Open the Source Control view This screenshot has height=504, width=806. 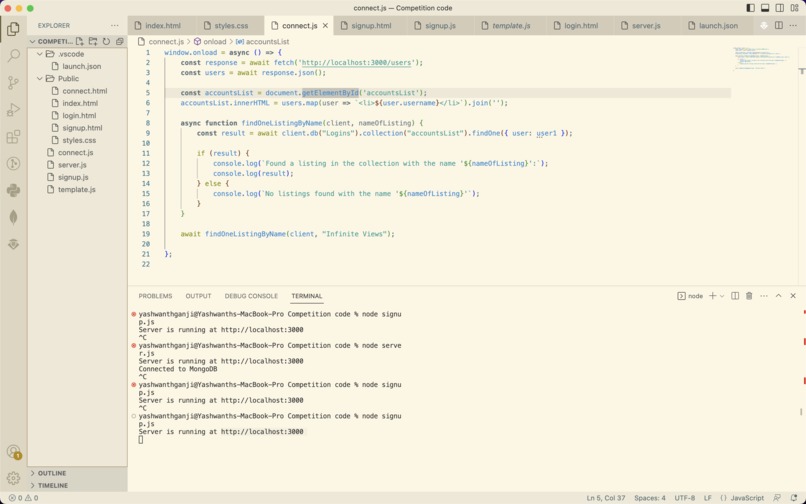13,82
